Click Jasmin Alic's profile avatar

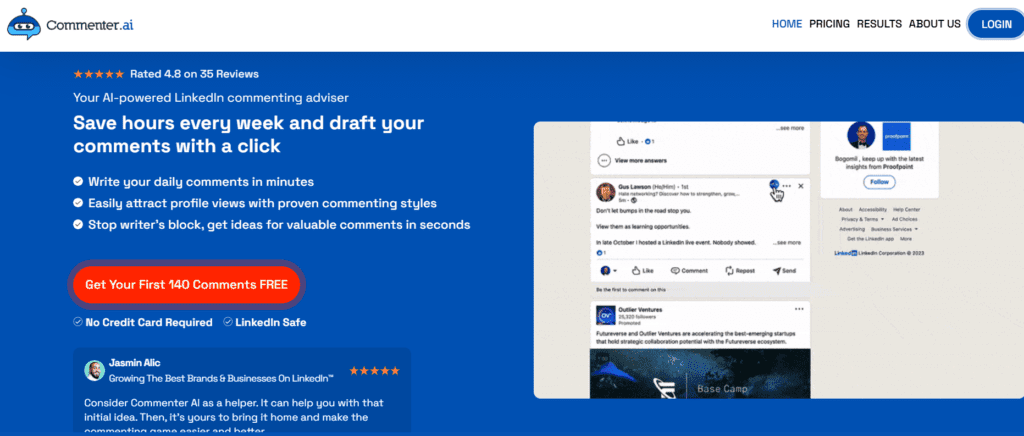95,370
